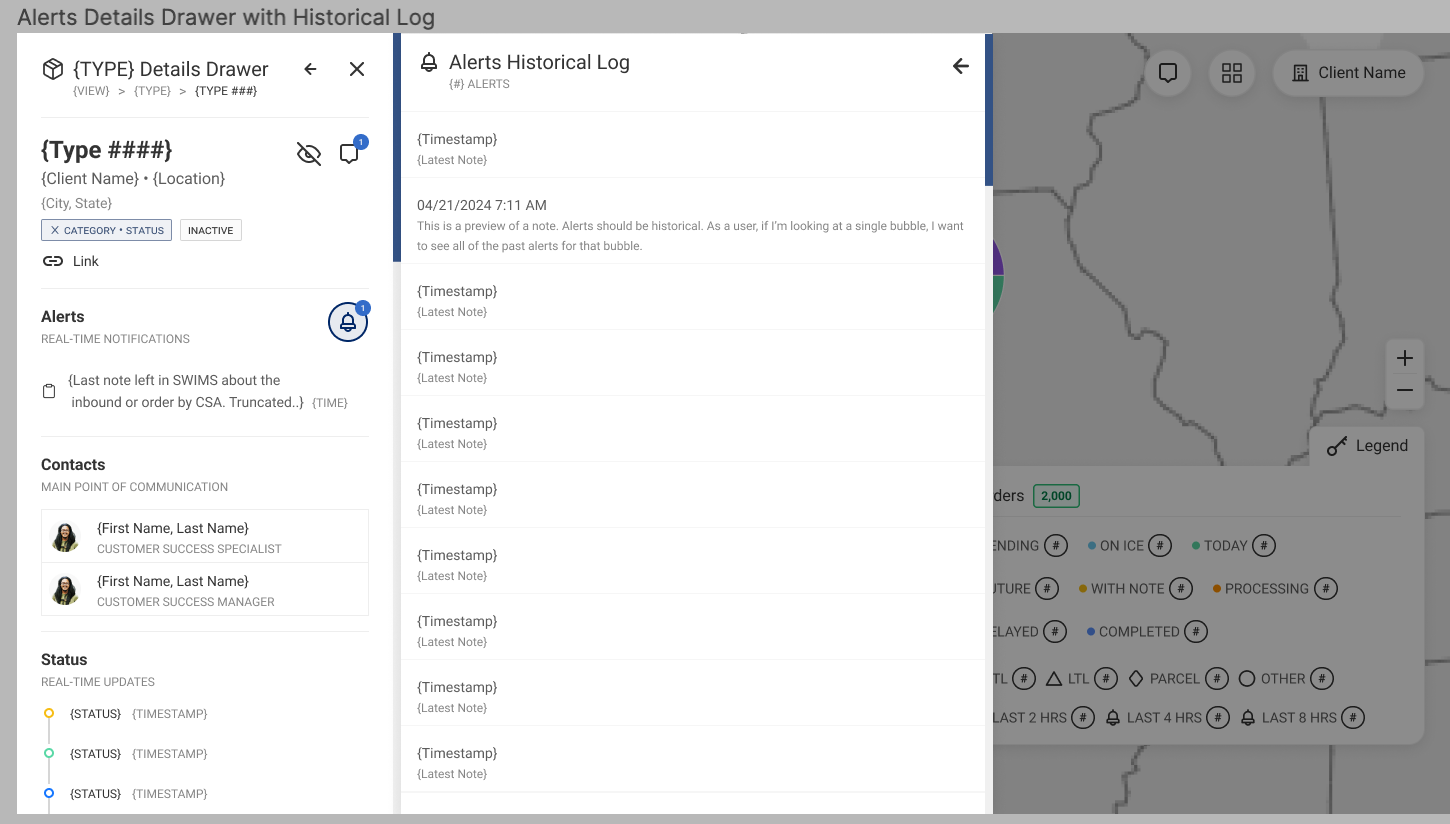Toggle COMPLETED legend filter
1450x824 pixels.
1147,632
